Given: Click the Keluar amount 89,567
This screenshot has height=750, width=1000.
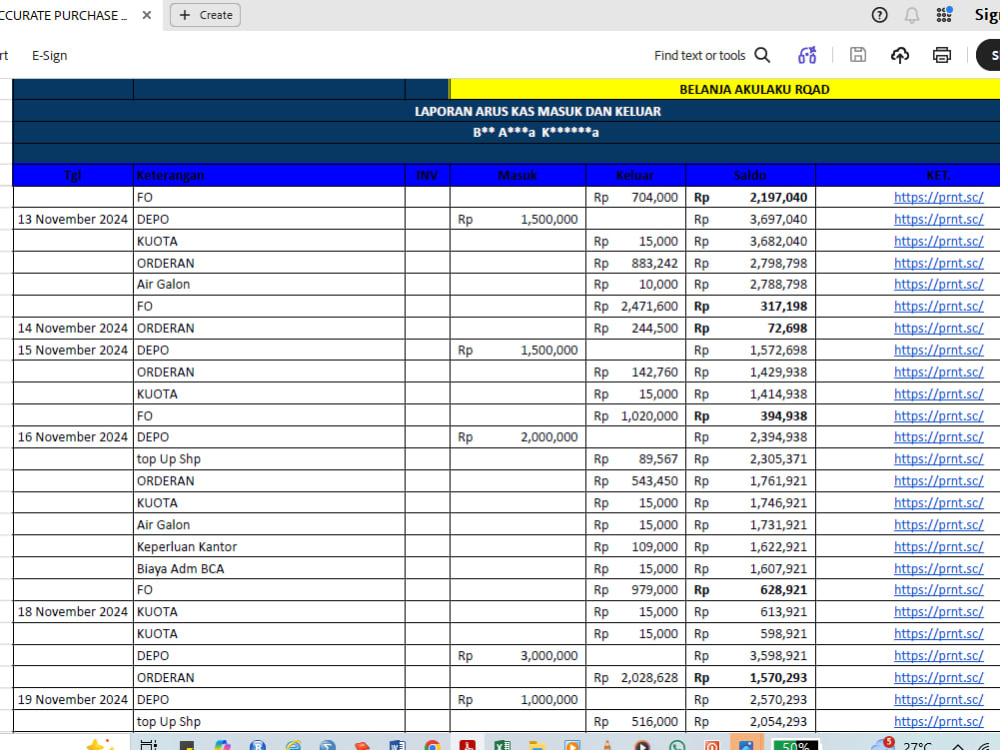Looking at the screenshot, I should point(658,459).
